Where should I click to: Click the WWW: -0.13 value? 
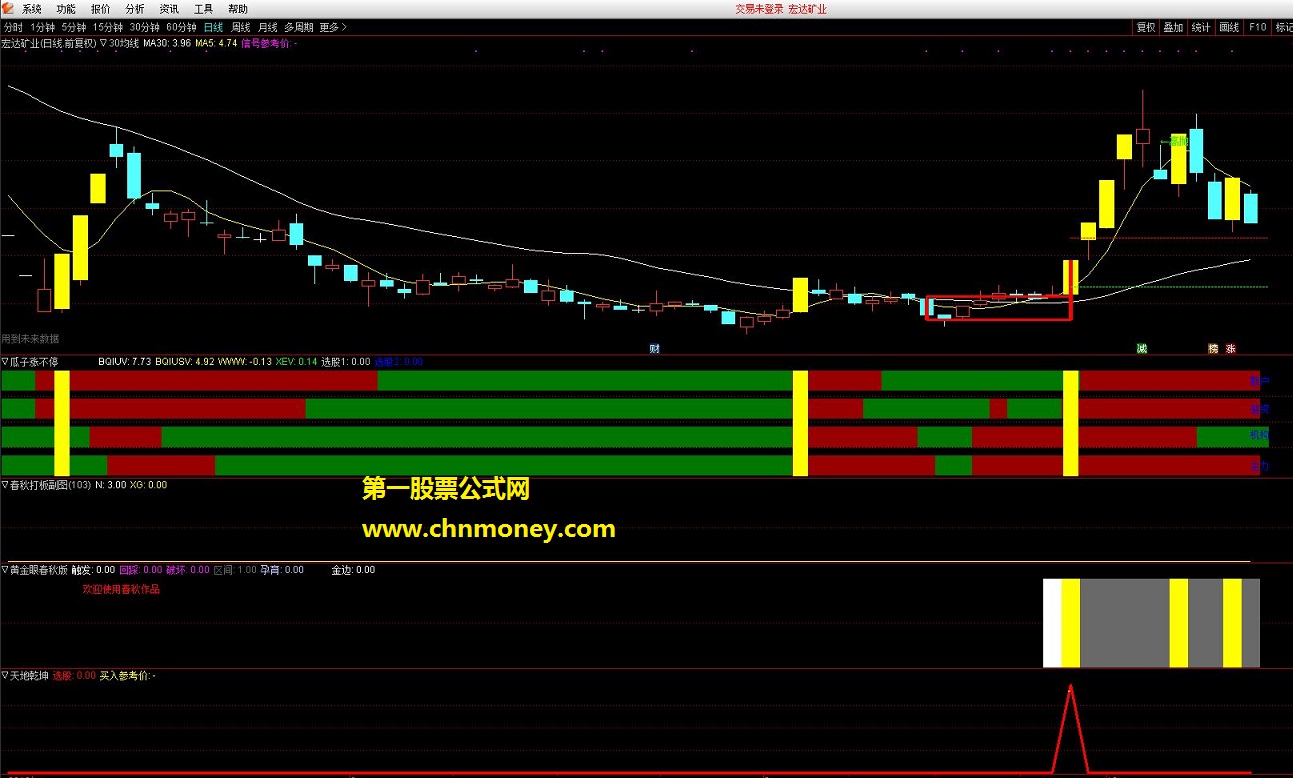coord(244,361)
